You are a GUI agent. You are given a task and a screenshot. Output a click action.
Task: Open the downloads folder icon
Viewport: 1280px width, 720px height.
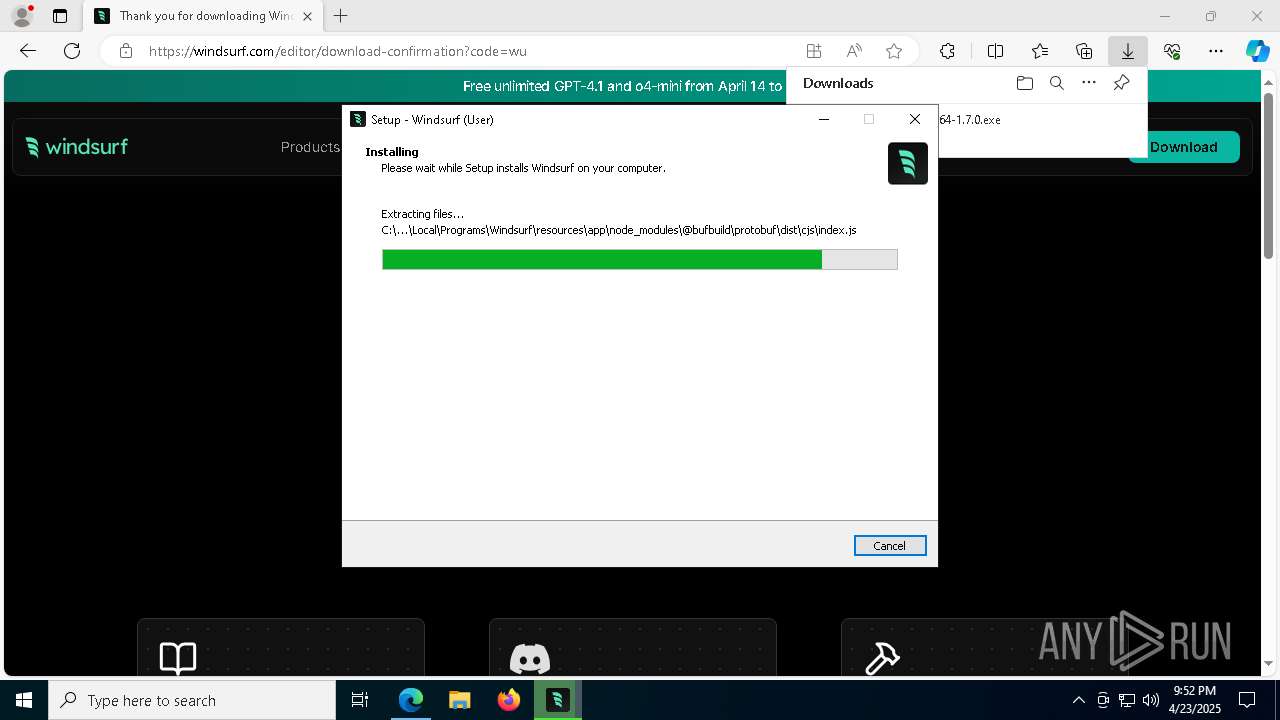coord(1024,83)
